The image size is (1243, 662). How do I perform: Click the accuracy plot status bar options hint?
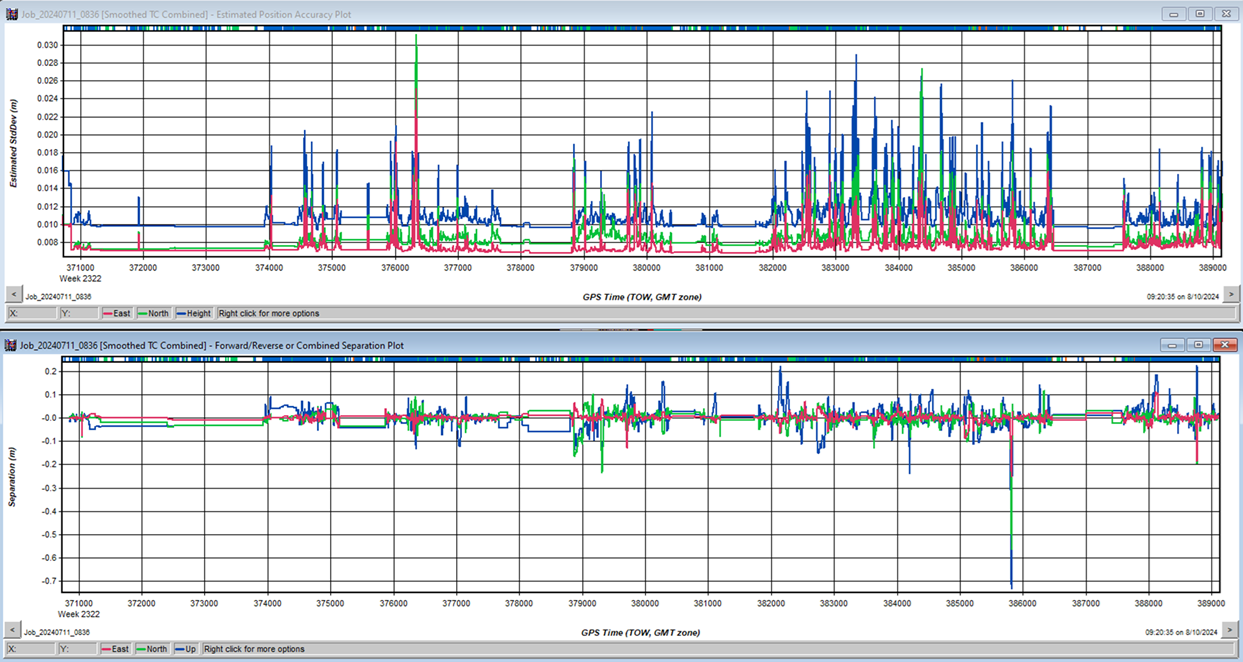[269, 313]
